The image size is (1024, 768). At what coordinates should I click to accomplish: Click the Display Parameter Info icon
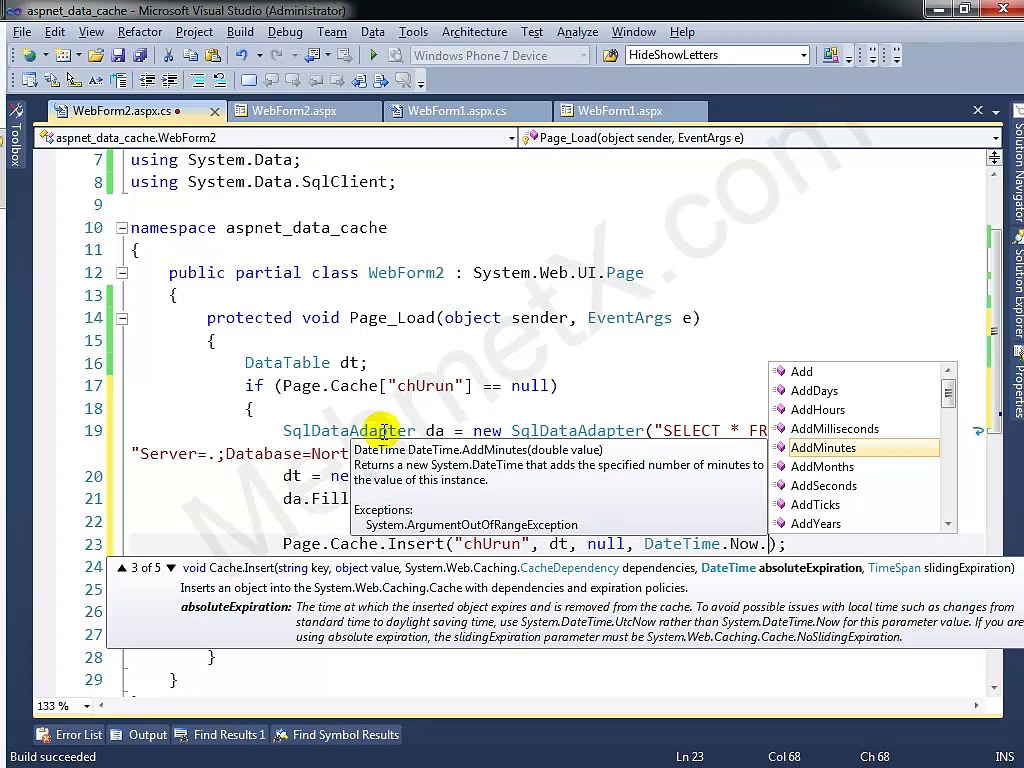point(52,80)
